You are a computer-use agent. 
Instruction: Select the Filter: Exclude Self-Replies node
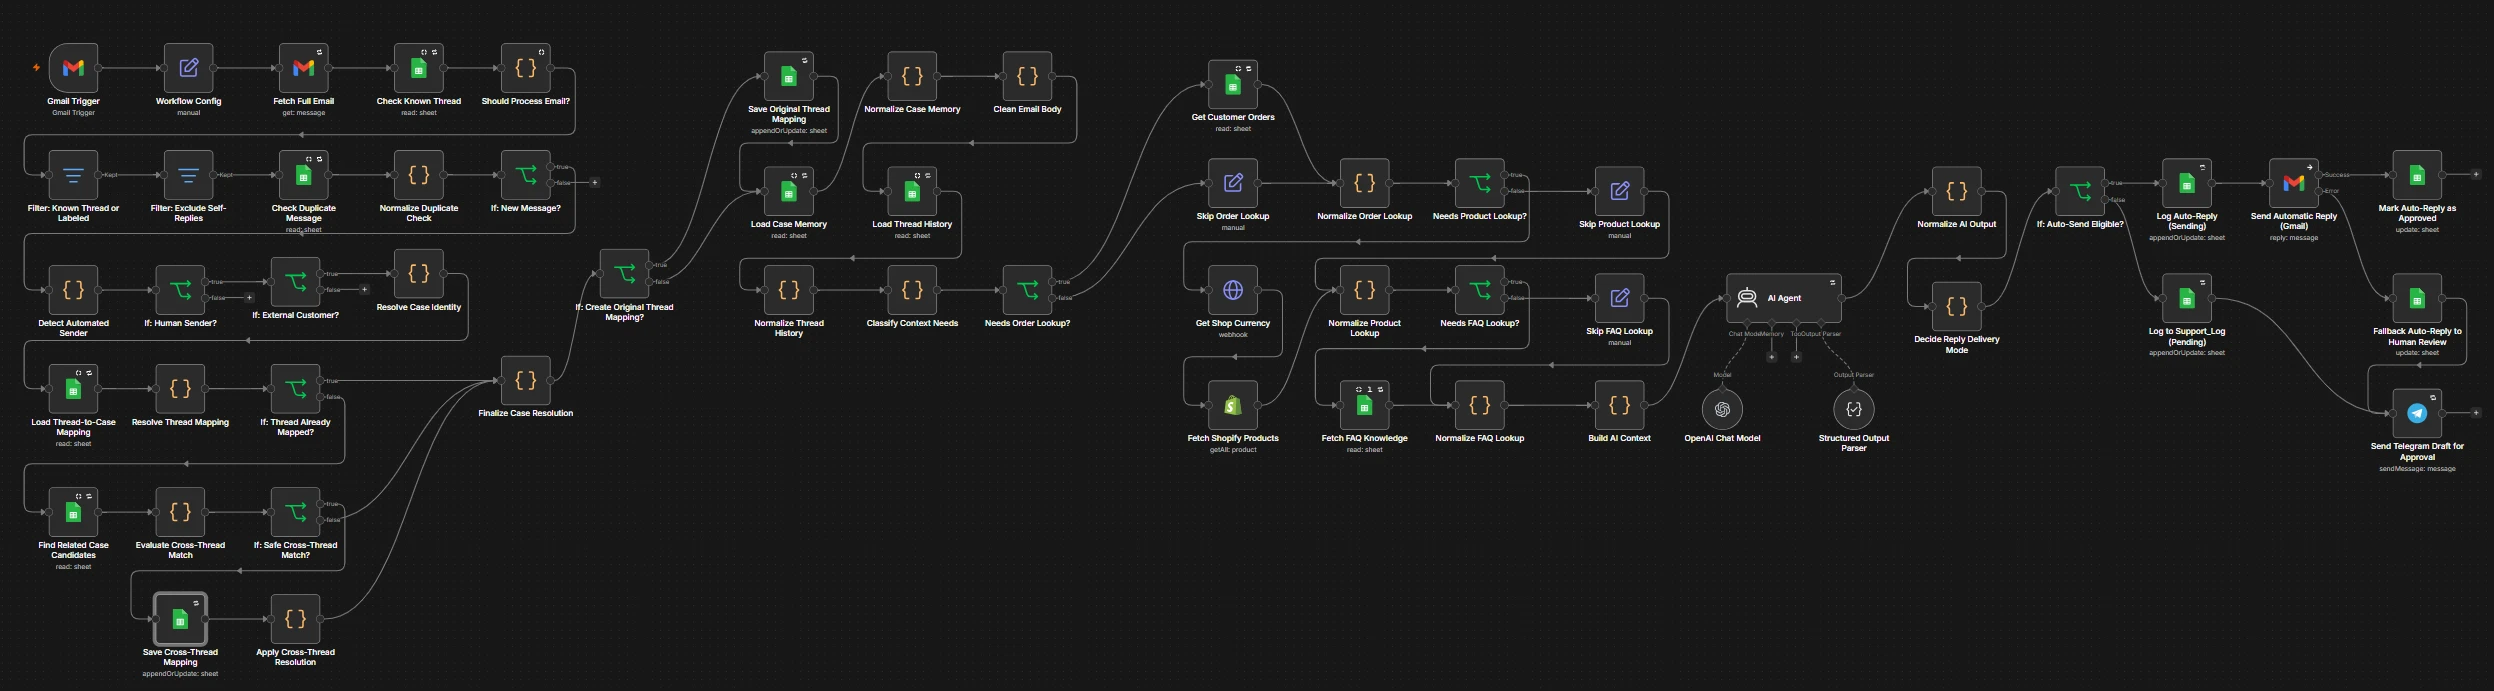pos(188,175)
